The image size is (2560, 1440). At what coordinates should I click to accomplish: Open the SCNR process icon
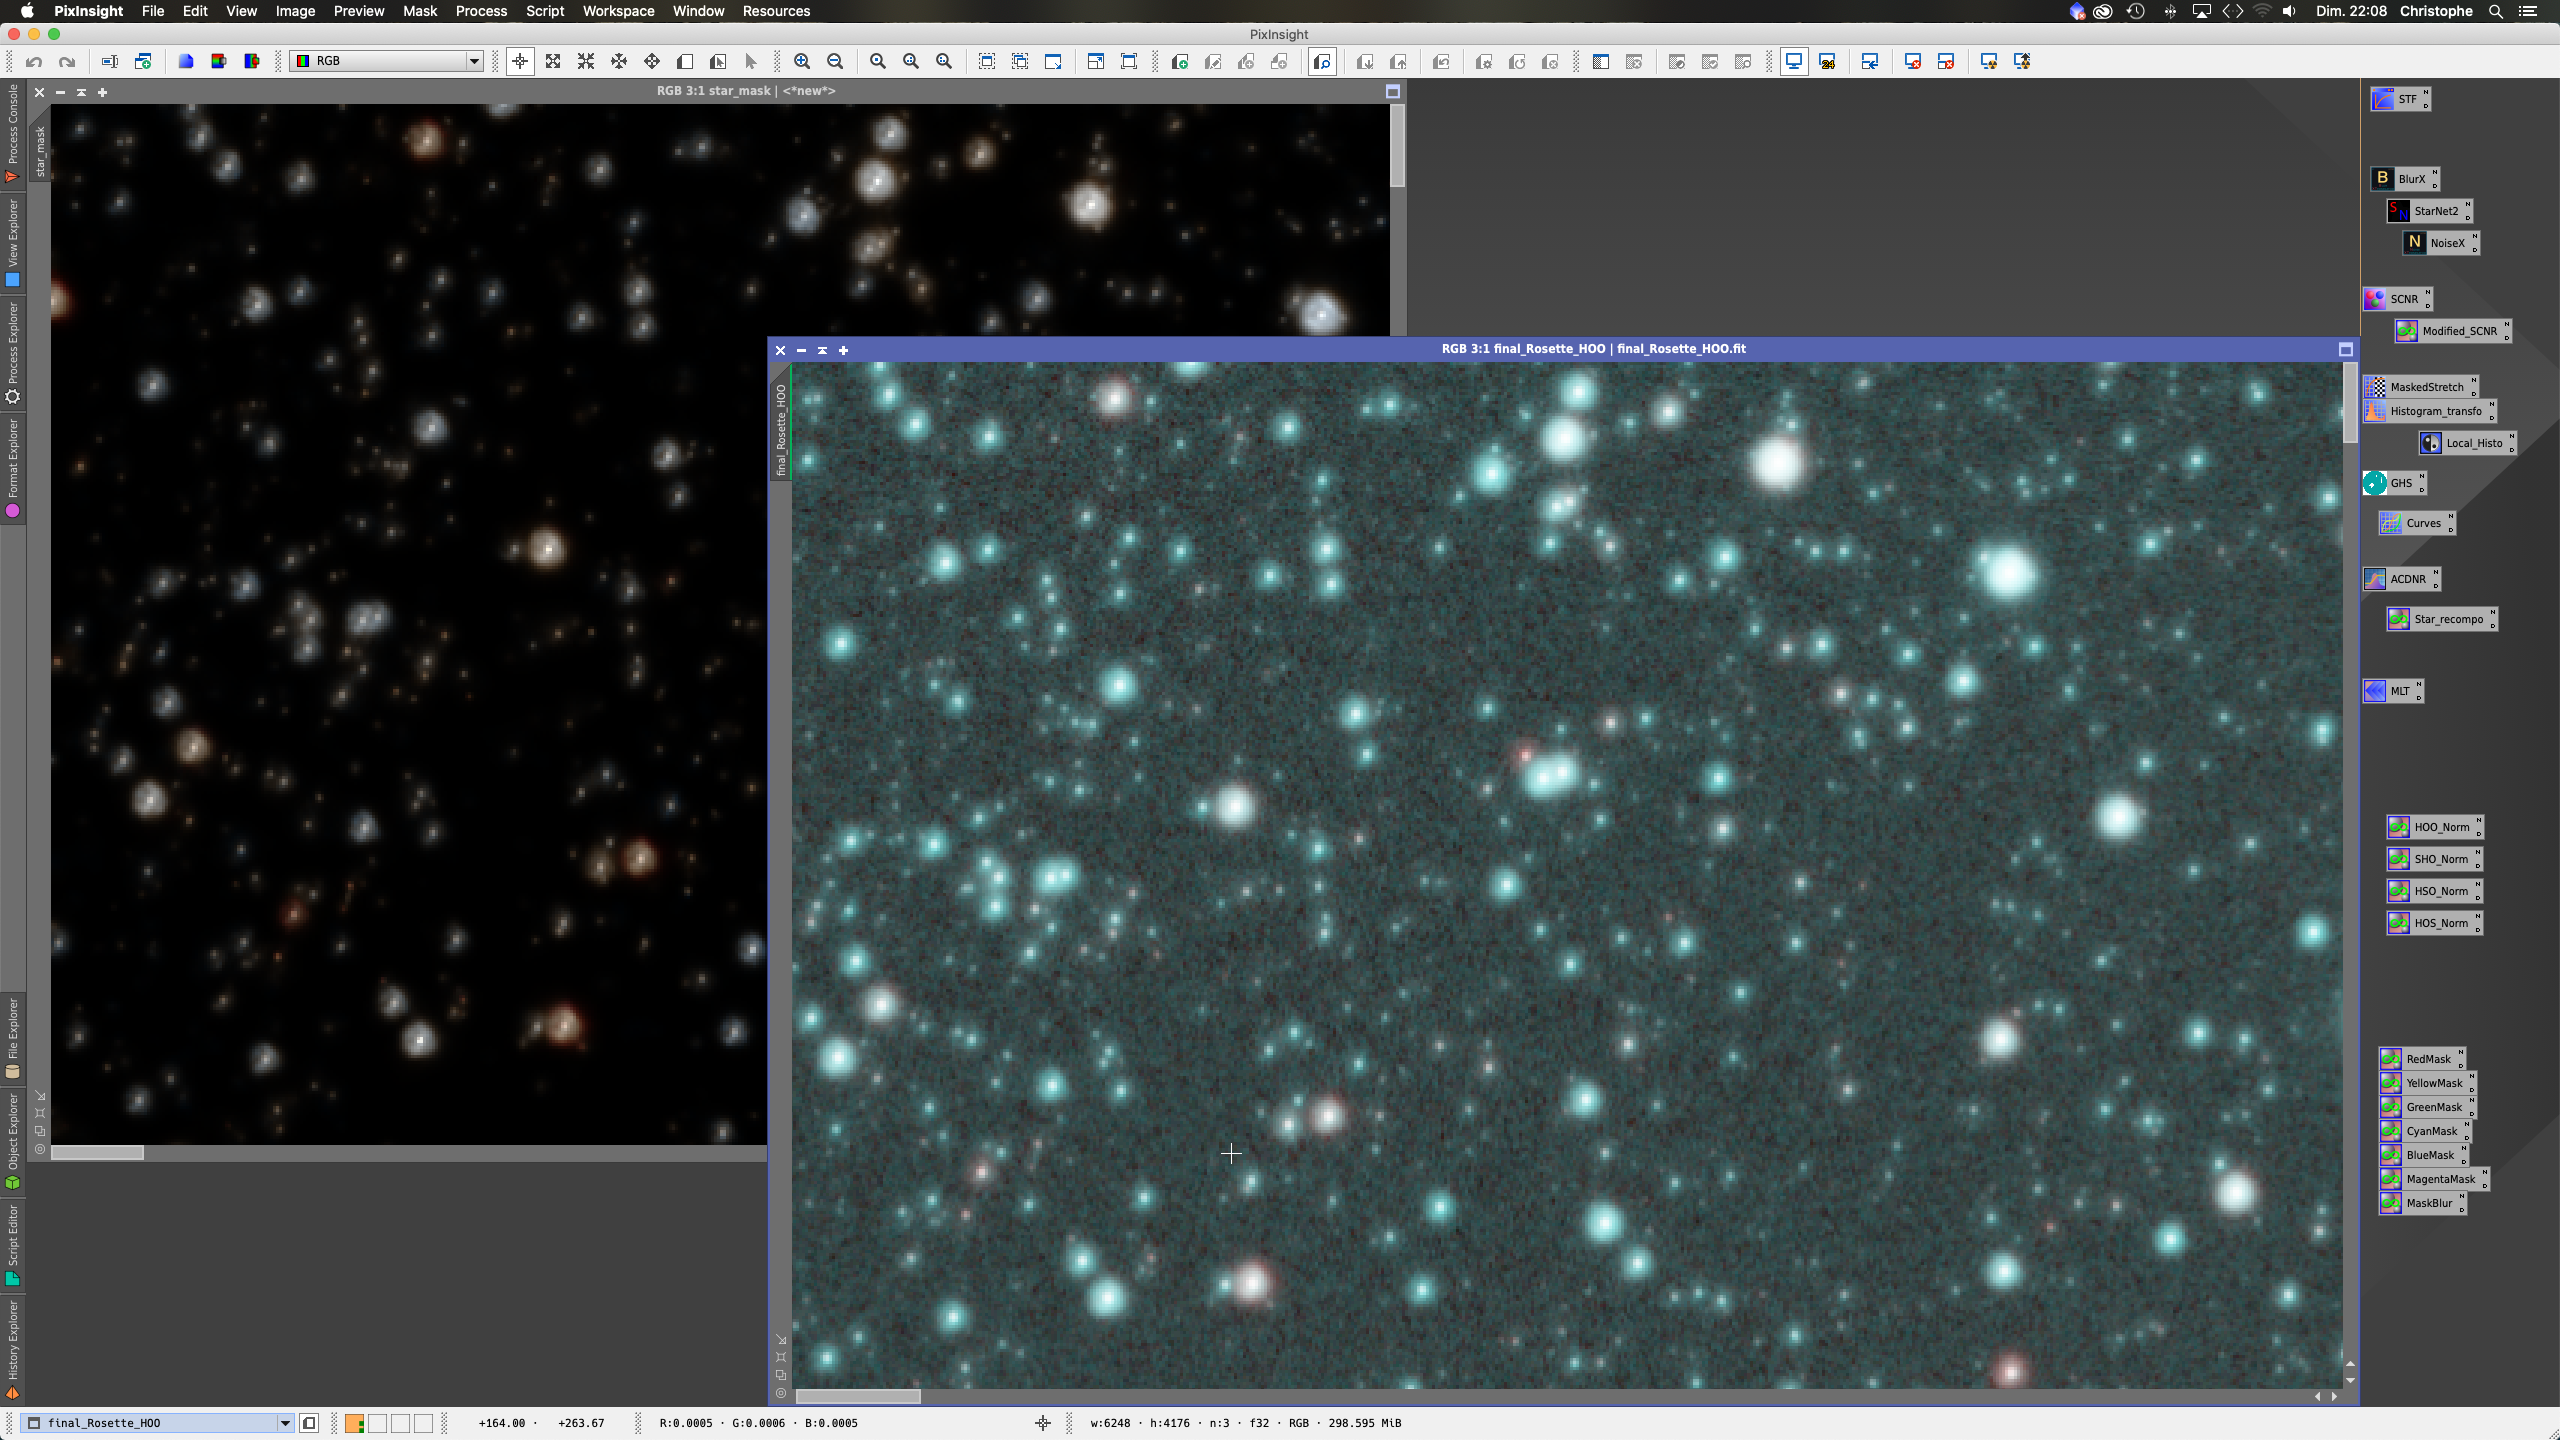[x=2396, y=299]
